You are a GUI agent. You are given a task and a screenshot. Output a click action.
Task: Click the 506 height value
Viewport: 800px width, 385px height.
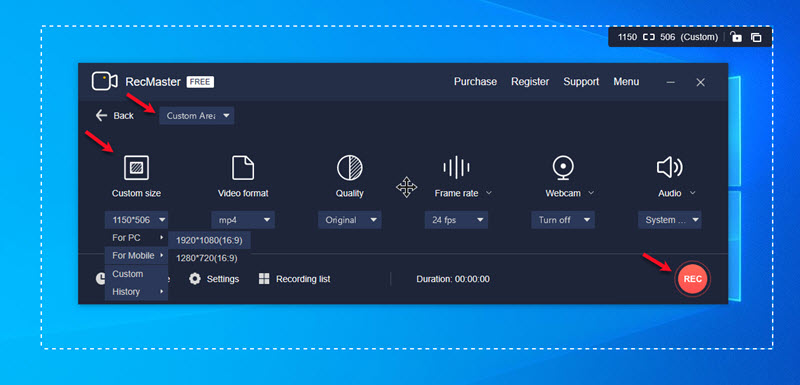coord(668,37)
